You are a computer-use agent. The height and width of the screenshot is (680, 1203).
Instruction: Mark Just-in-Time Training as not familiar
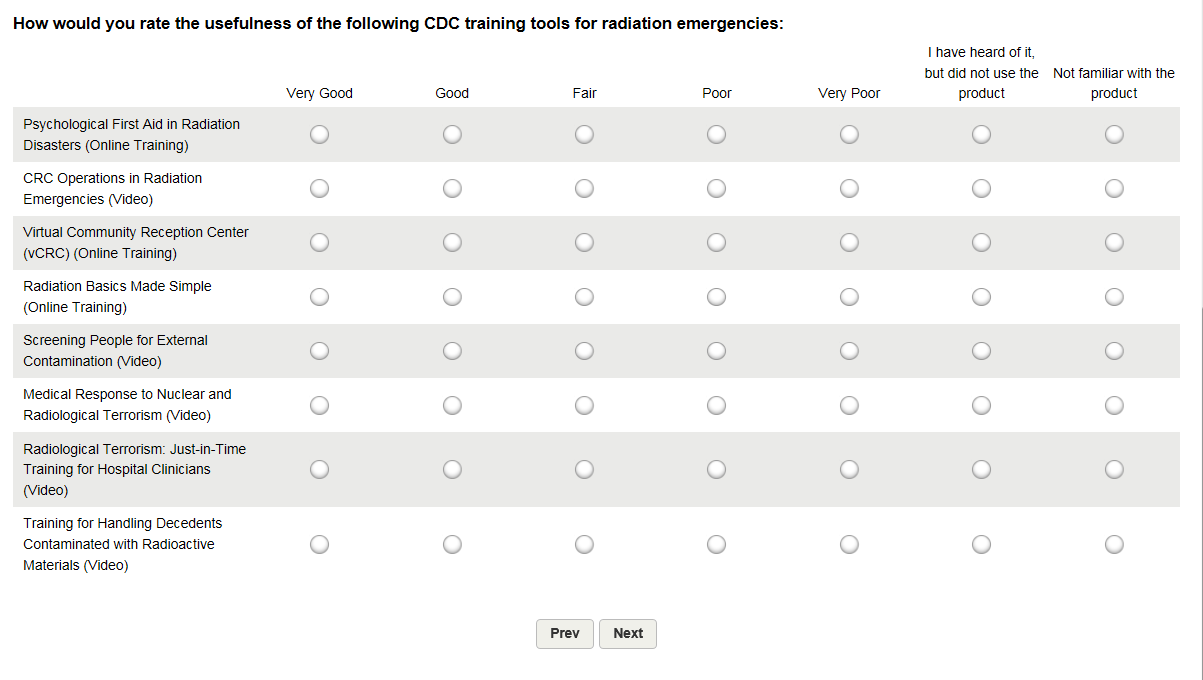click(1114, 469)
